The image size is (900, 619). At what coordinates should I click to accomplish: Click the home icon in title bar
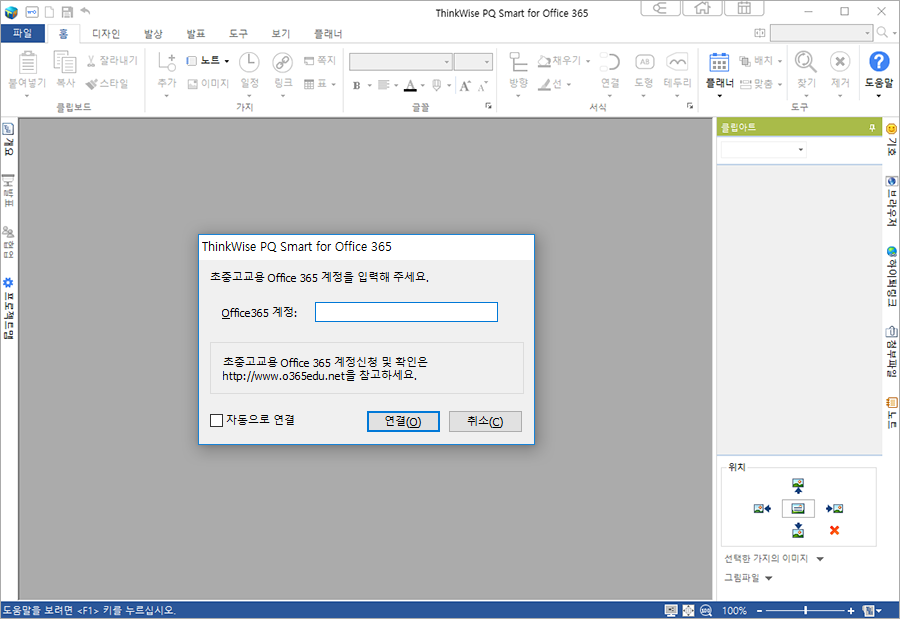pos(702,8)
